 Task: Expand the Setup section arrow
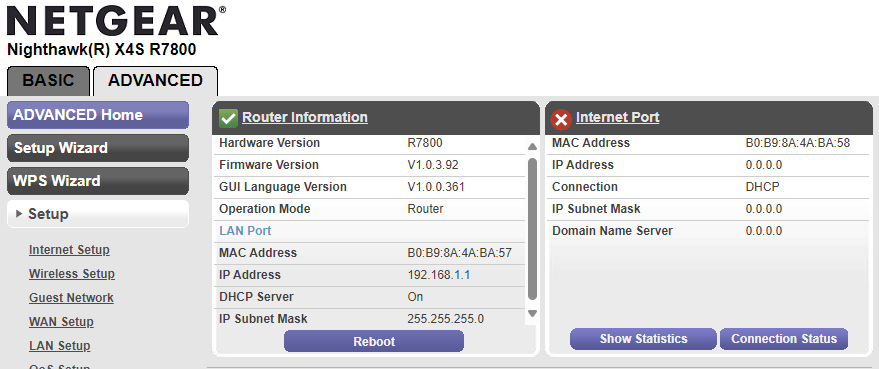pos(20,214)
